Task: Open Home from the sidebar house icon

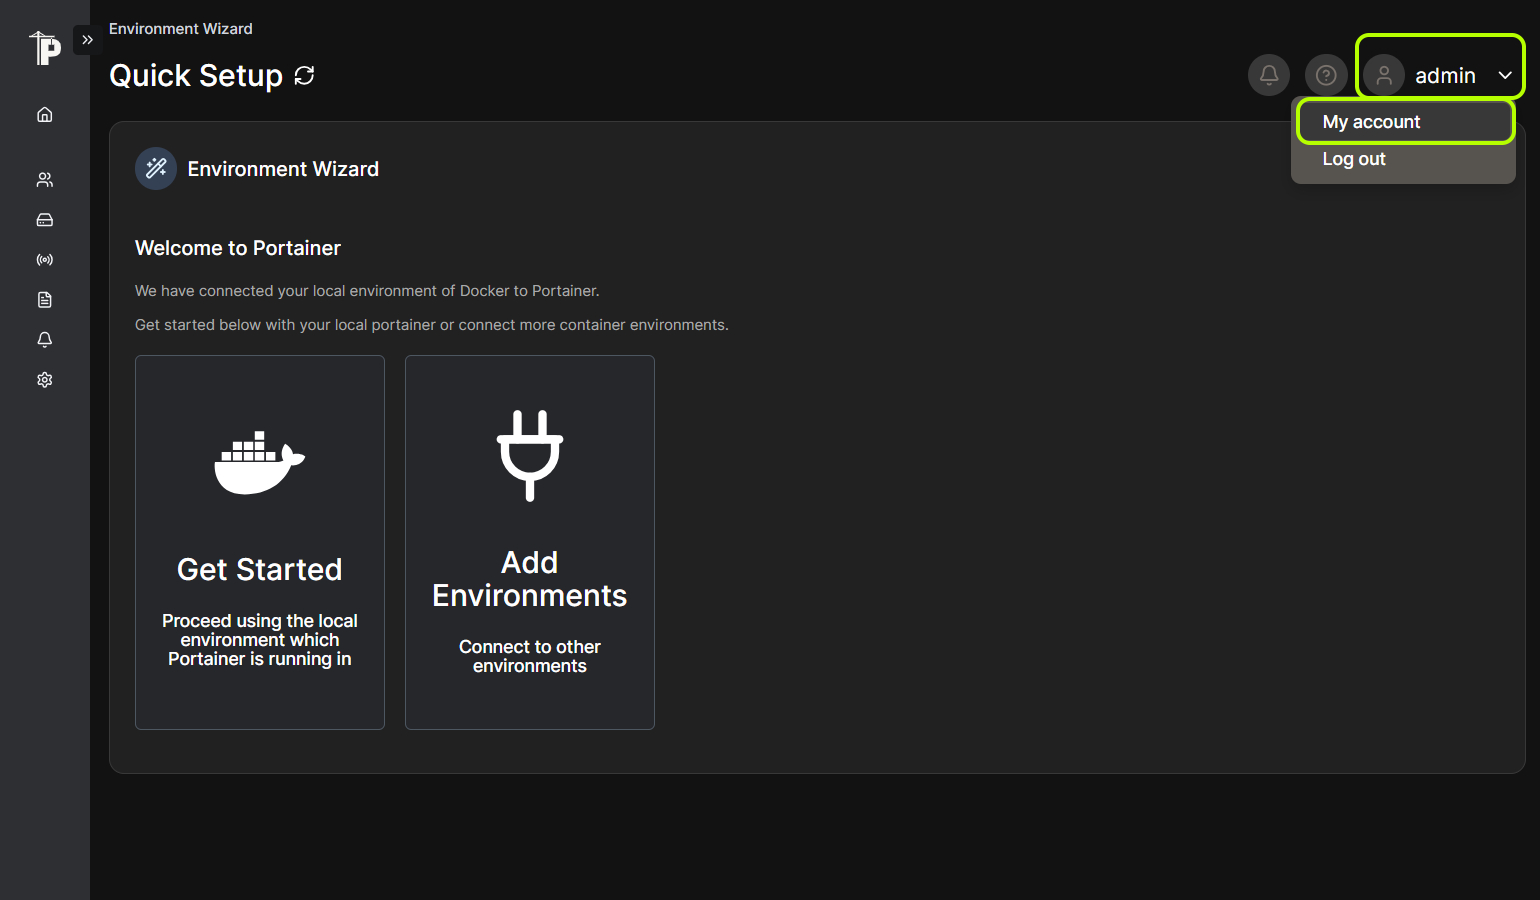Action: click(45, 115)
